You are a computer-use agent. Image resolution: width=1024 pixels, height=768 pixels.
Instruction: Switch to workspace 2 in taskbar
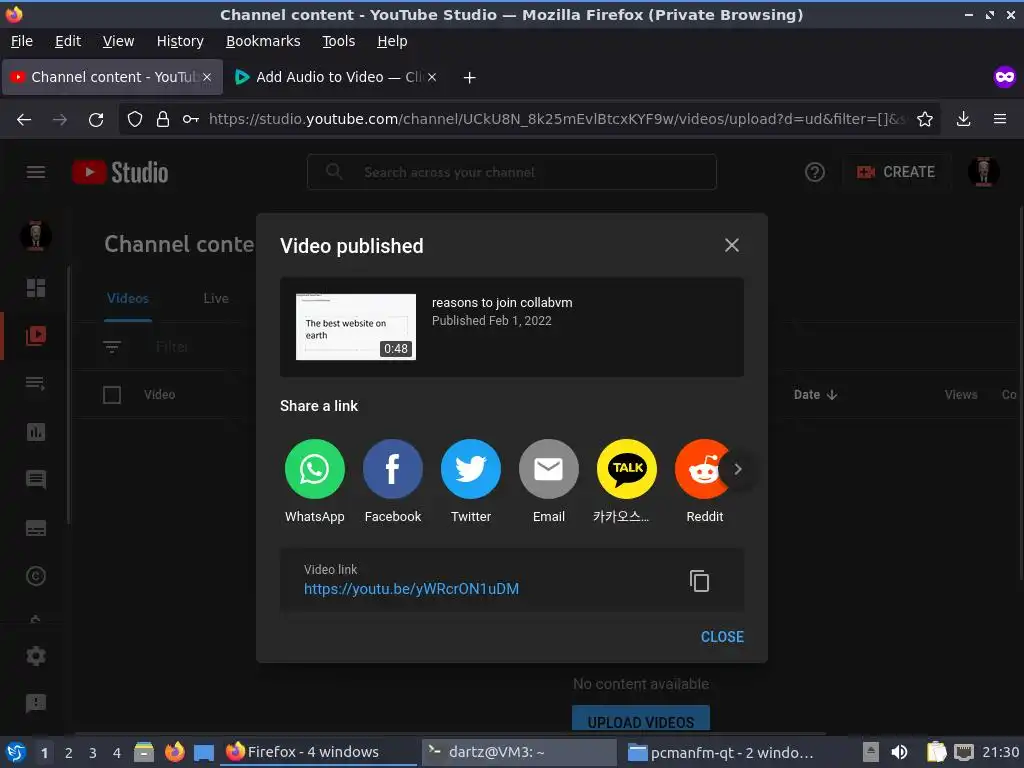pos(69,752)
